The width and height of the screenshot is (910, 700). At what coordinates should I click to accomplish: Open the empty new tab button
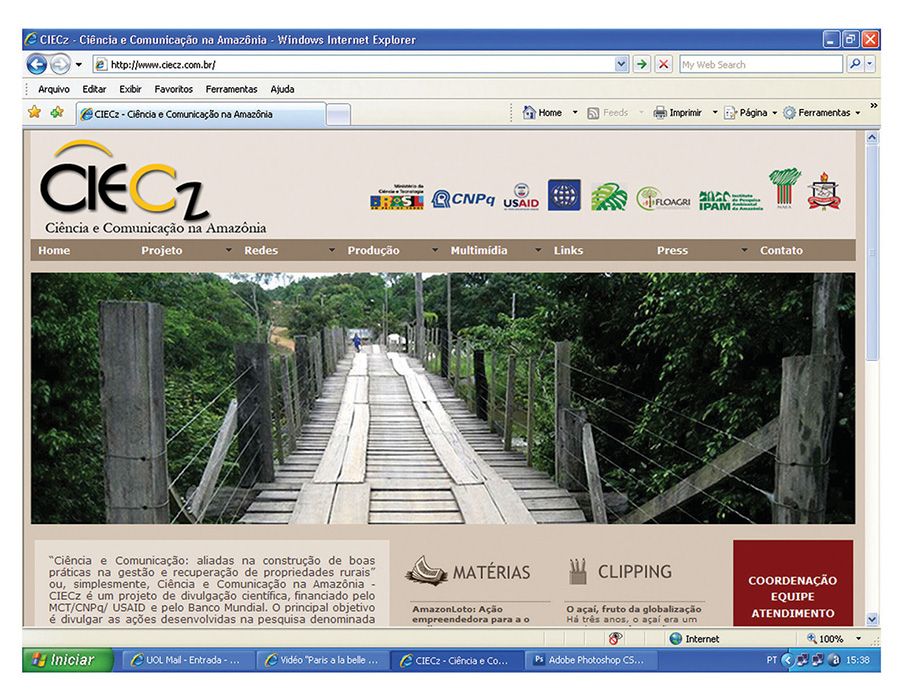(x=338, y=114)
